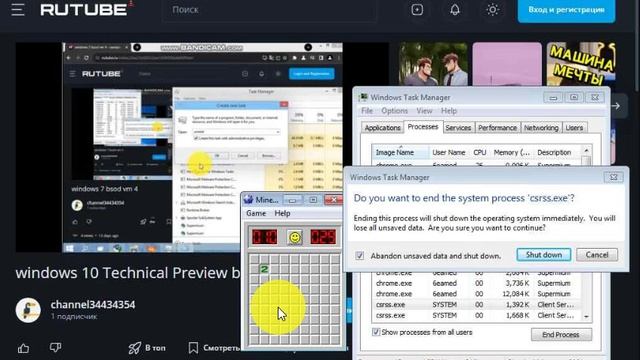Click the Смотреть bookmark icon

[x=193, y=348]
